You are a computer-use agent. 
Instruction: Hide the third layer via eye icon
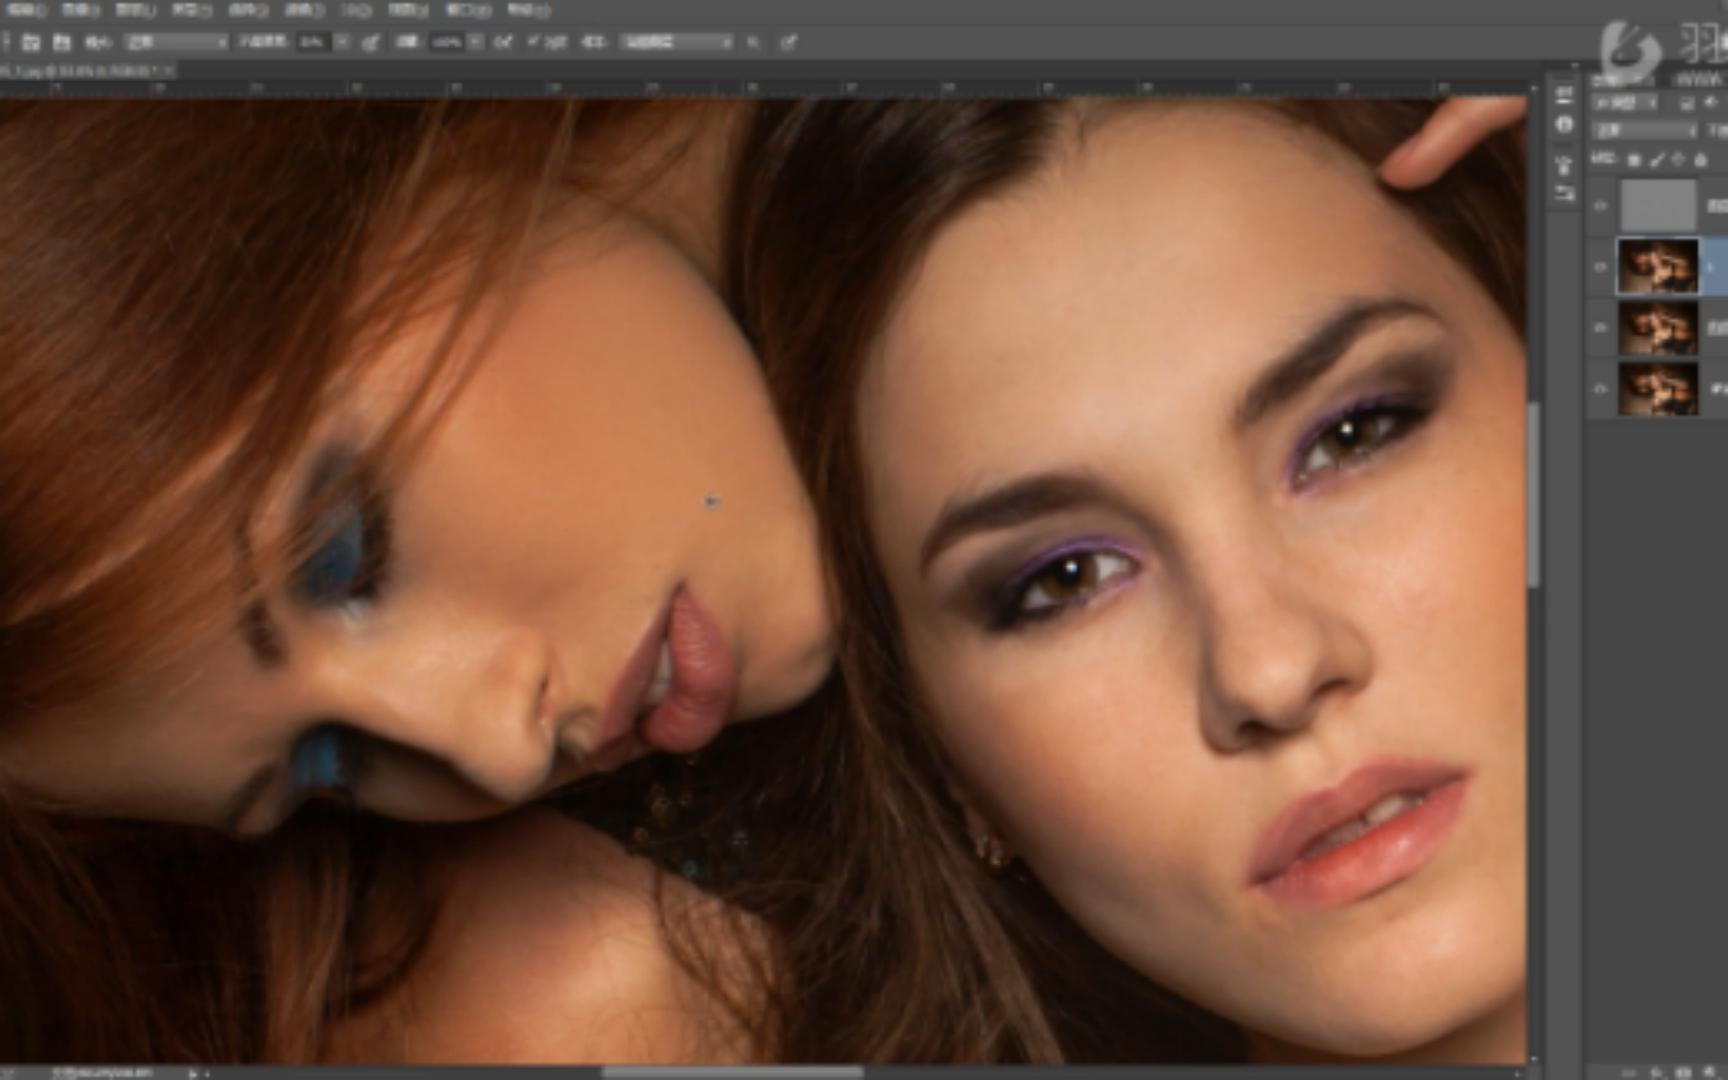pyautogui.click(x=1600, y=327)
